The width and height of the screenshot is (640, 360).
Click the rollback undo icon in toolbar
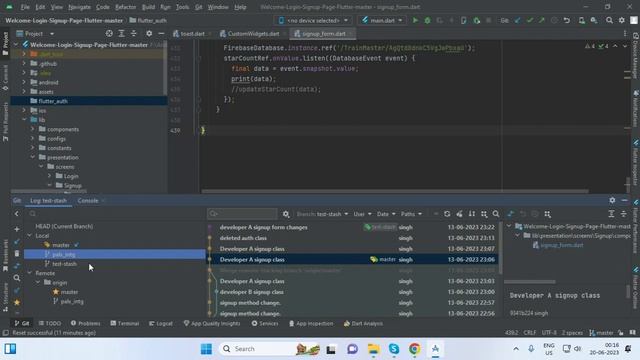pyautogui.click(x=567, y=20)
